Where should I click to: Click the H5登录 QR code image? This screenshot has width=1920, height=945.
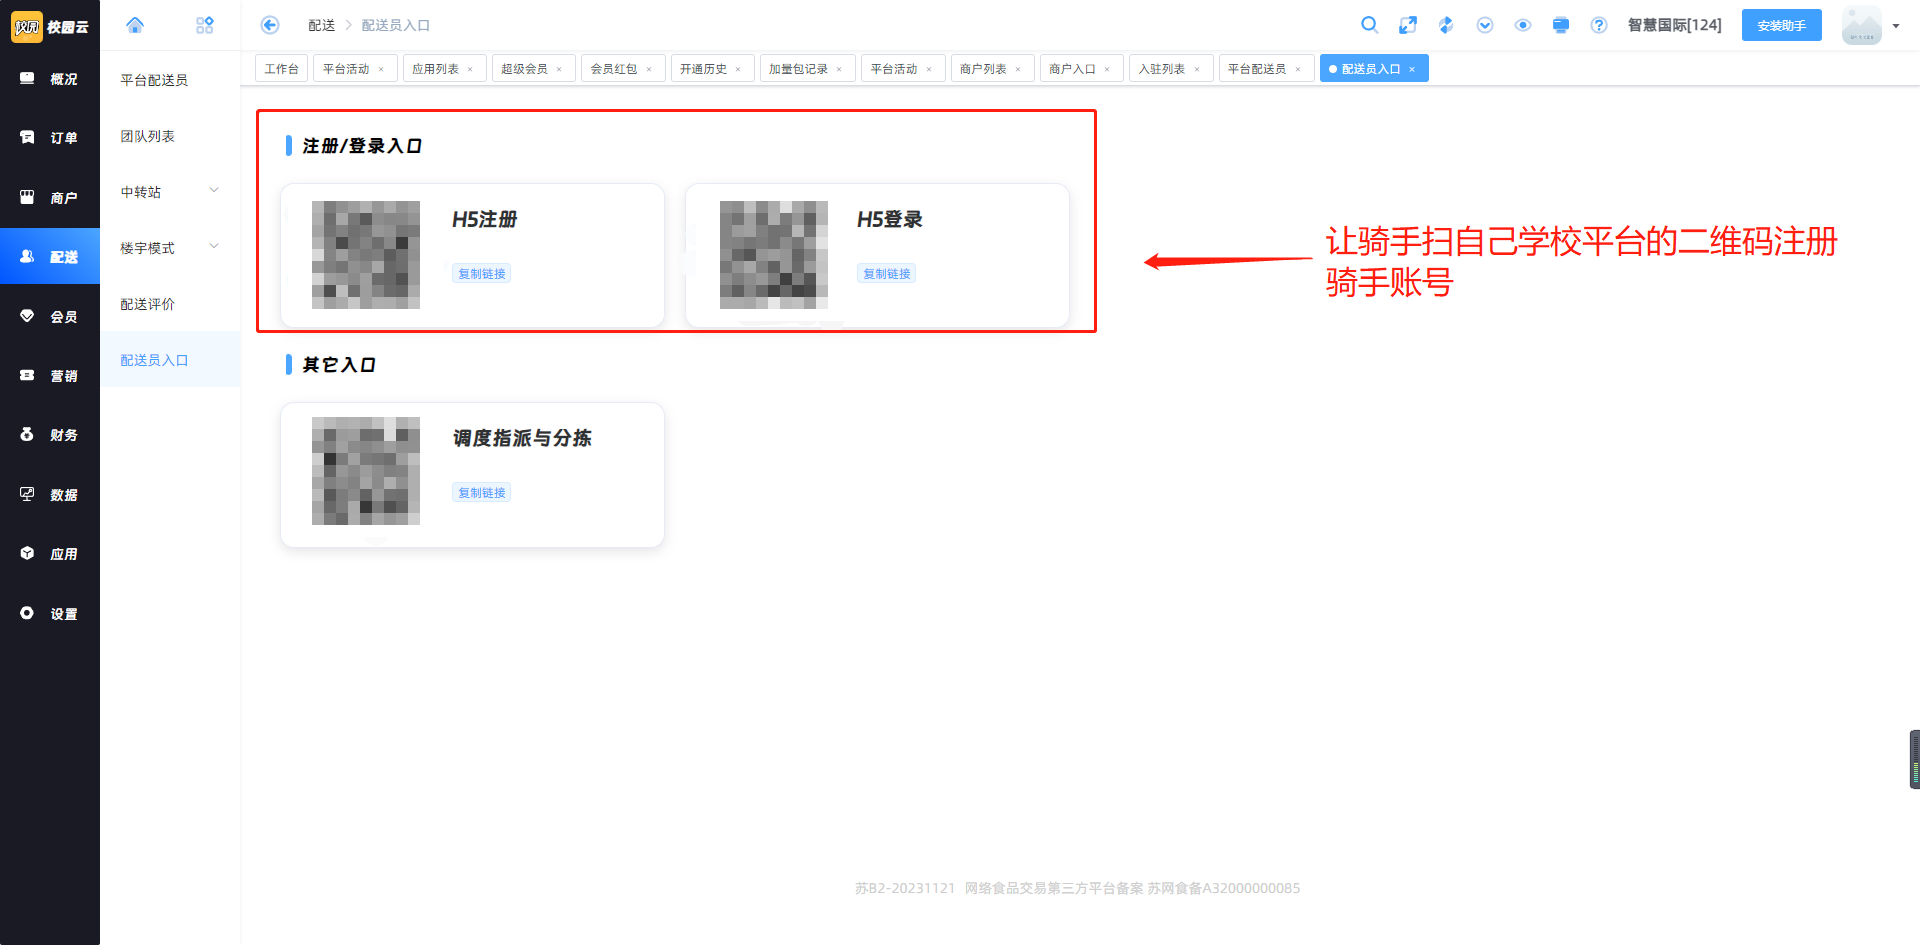pos(774,255)
